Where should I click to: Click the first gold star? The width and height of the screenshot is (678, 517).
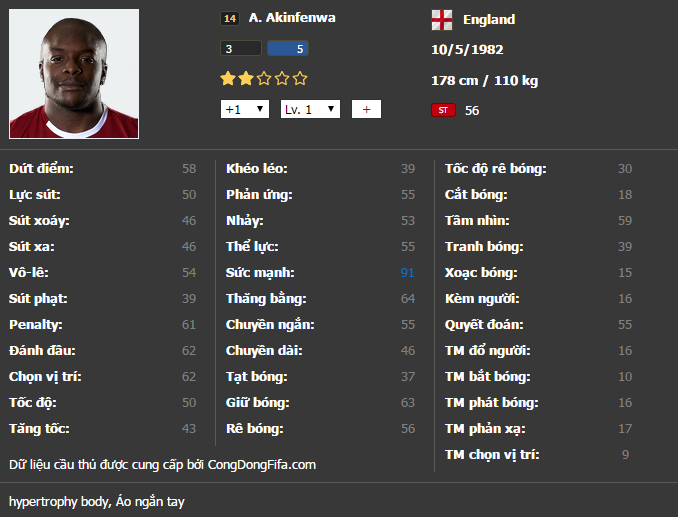click(228, 79)
